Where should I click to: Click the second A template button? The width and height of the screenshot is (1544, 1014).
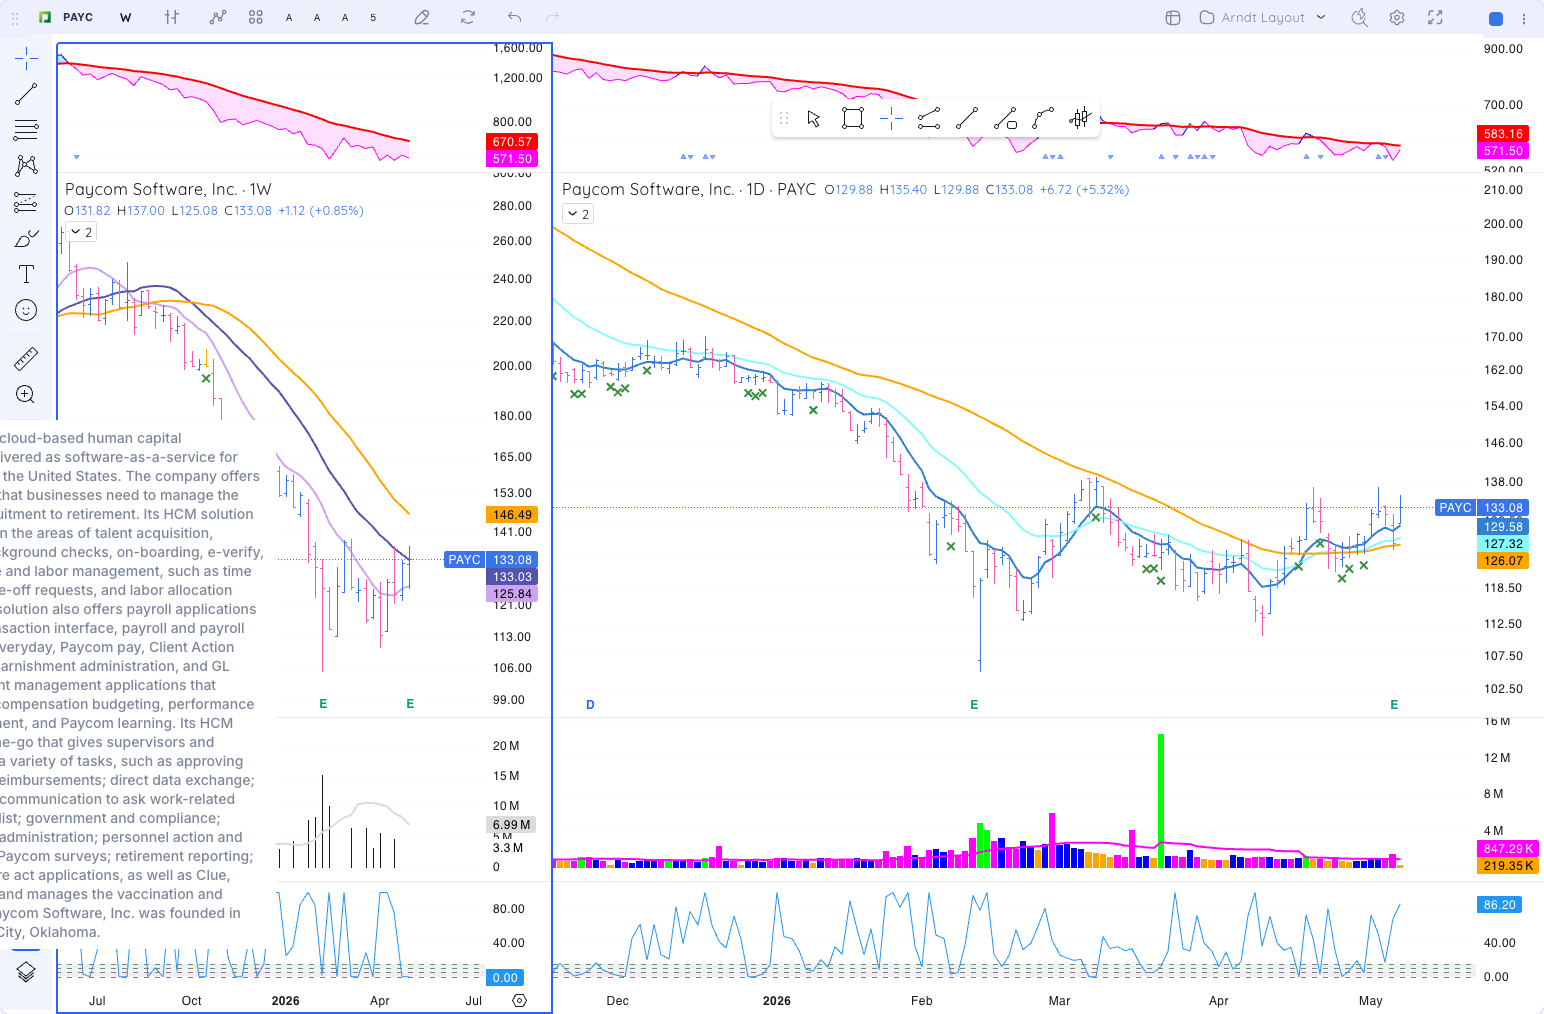317,17
